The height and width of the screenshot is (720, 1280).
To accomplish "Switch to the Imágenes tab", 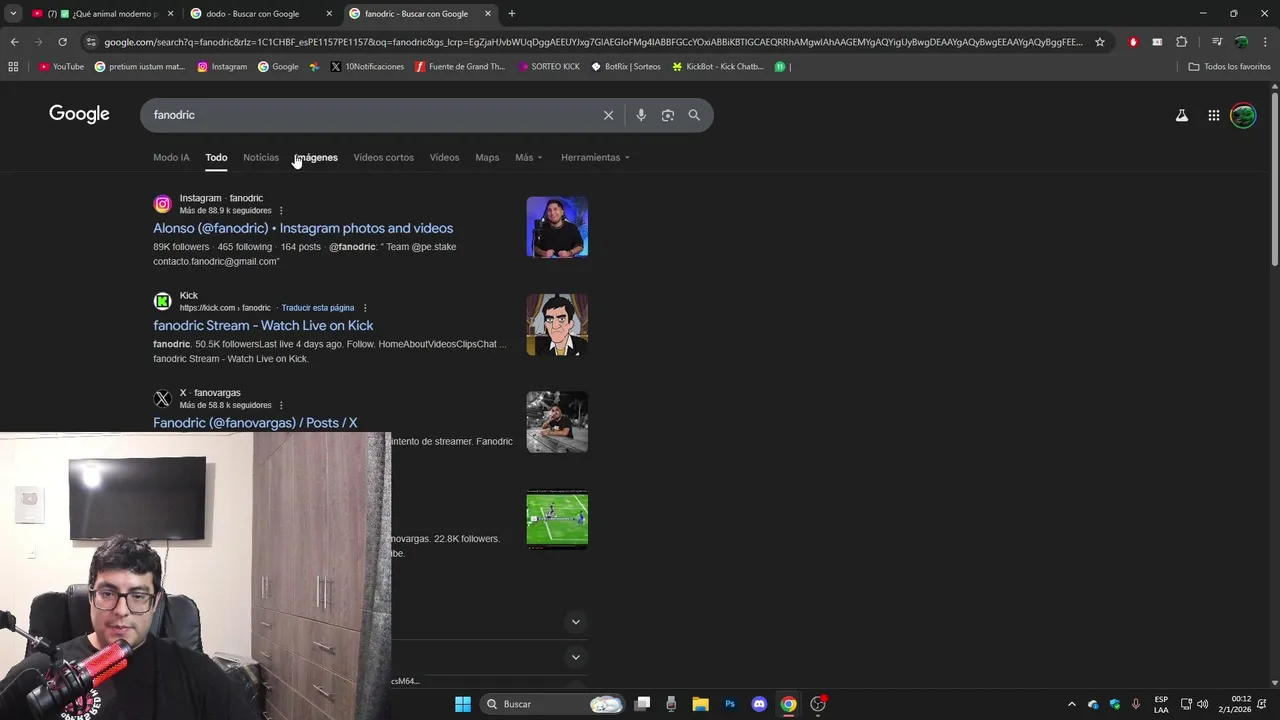I will pos(316,157).
